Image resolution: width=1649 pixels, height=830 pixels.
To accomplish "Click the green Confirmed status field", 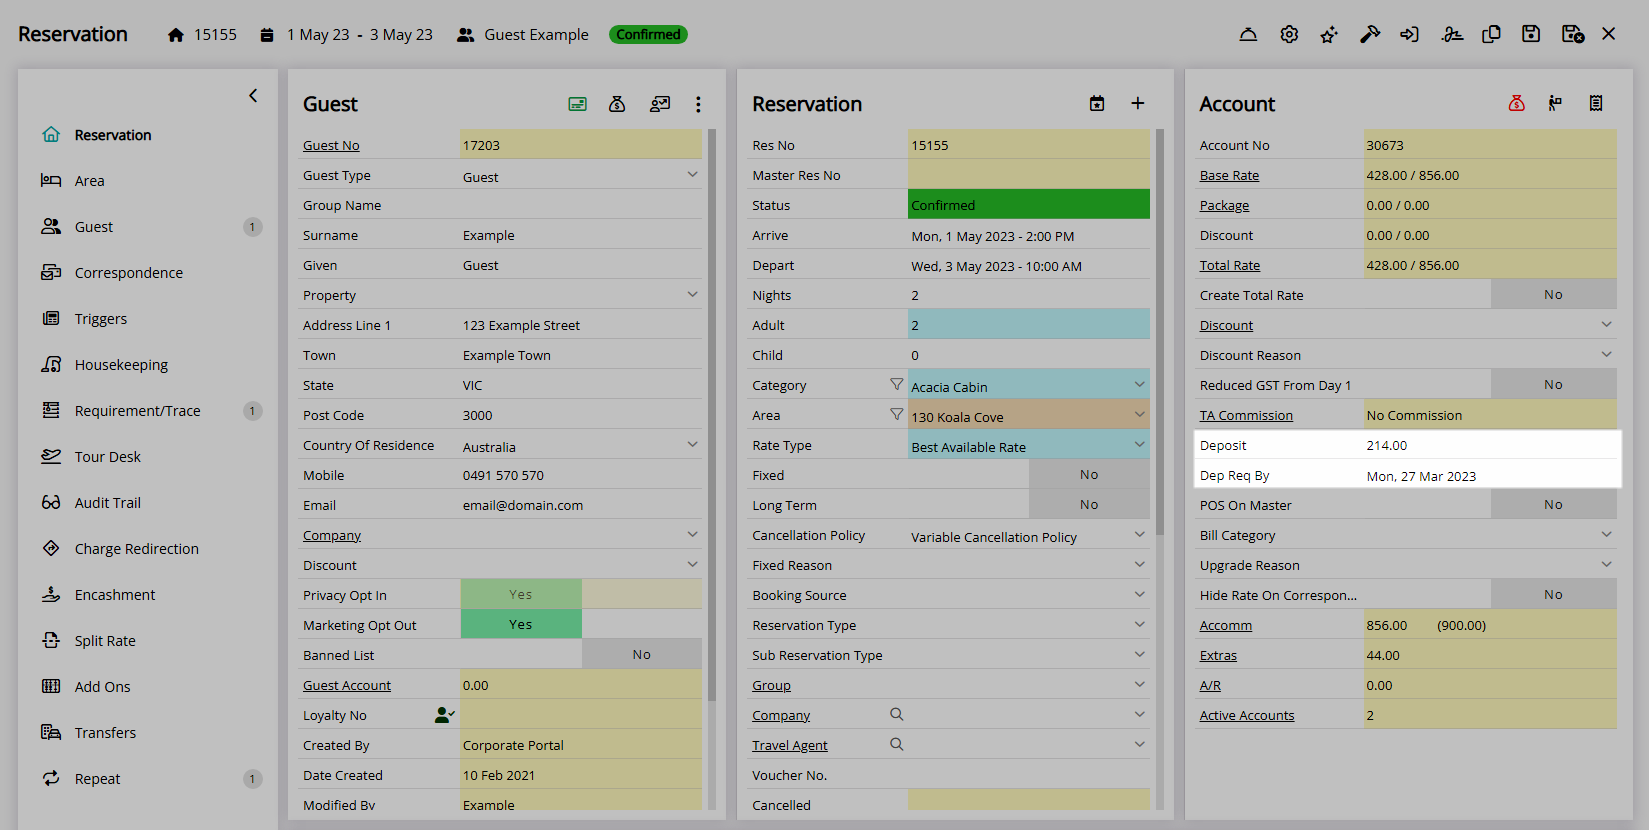I will pyautogui.click(x=1029, y=204).
